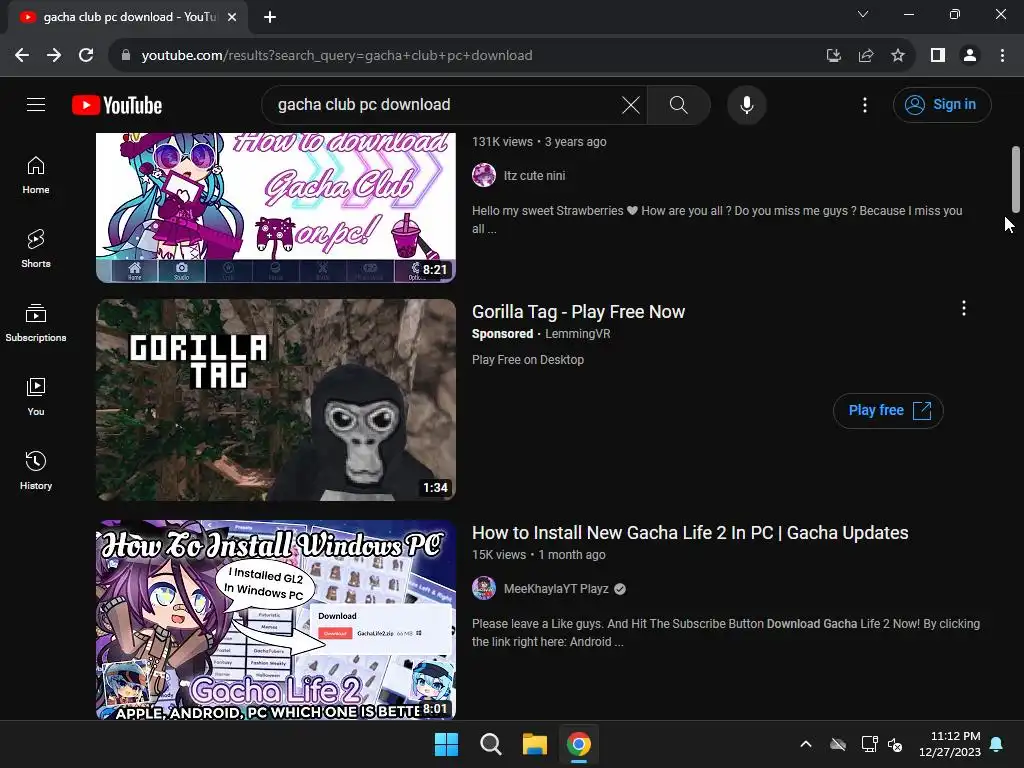Open 'How to Install New Gacha Life 2' title

pos(690,533)
